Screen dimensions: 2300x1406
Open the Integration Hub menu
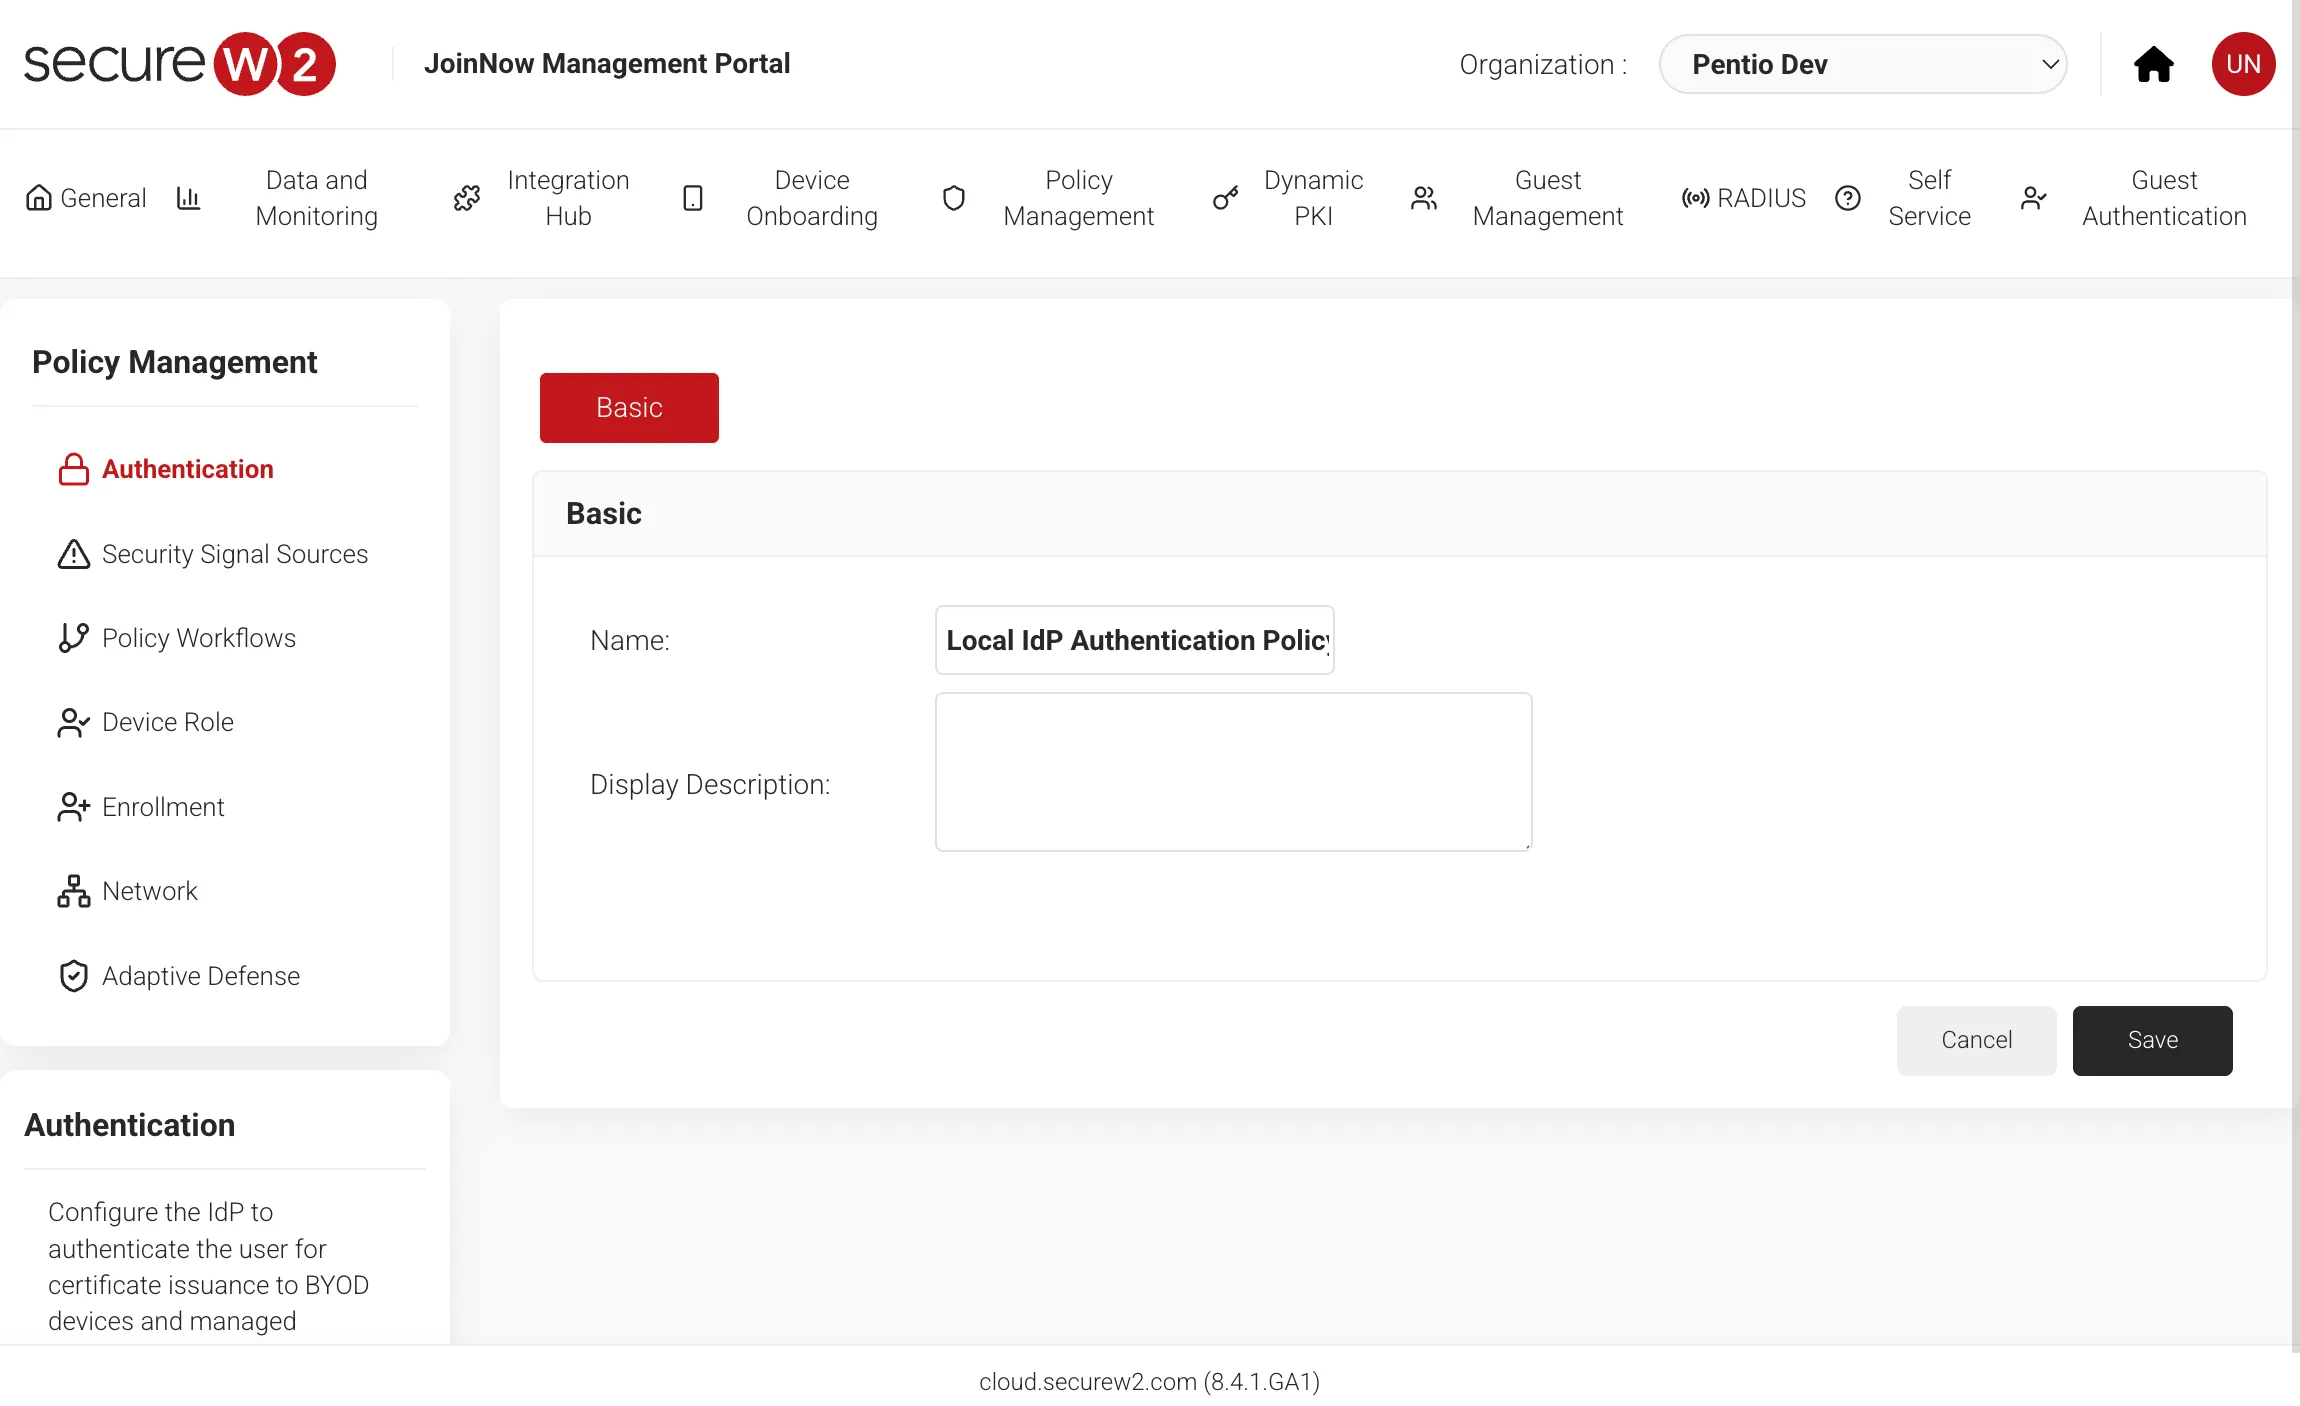pos(568,198)
